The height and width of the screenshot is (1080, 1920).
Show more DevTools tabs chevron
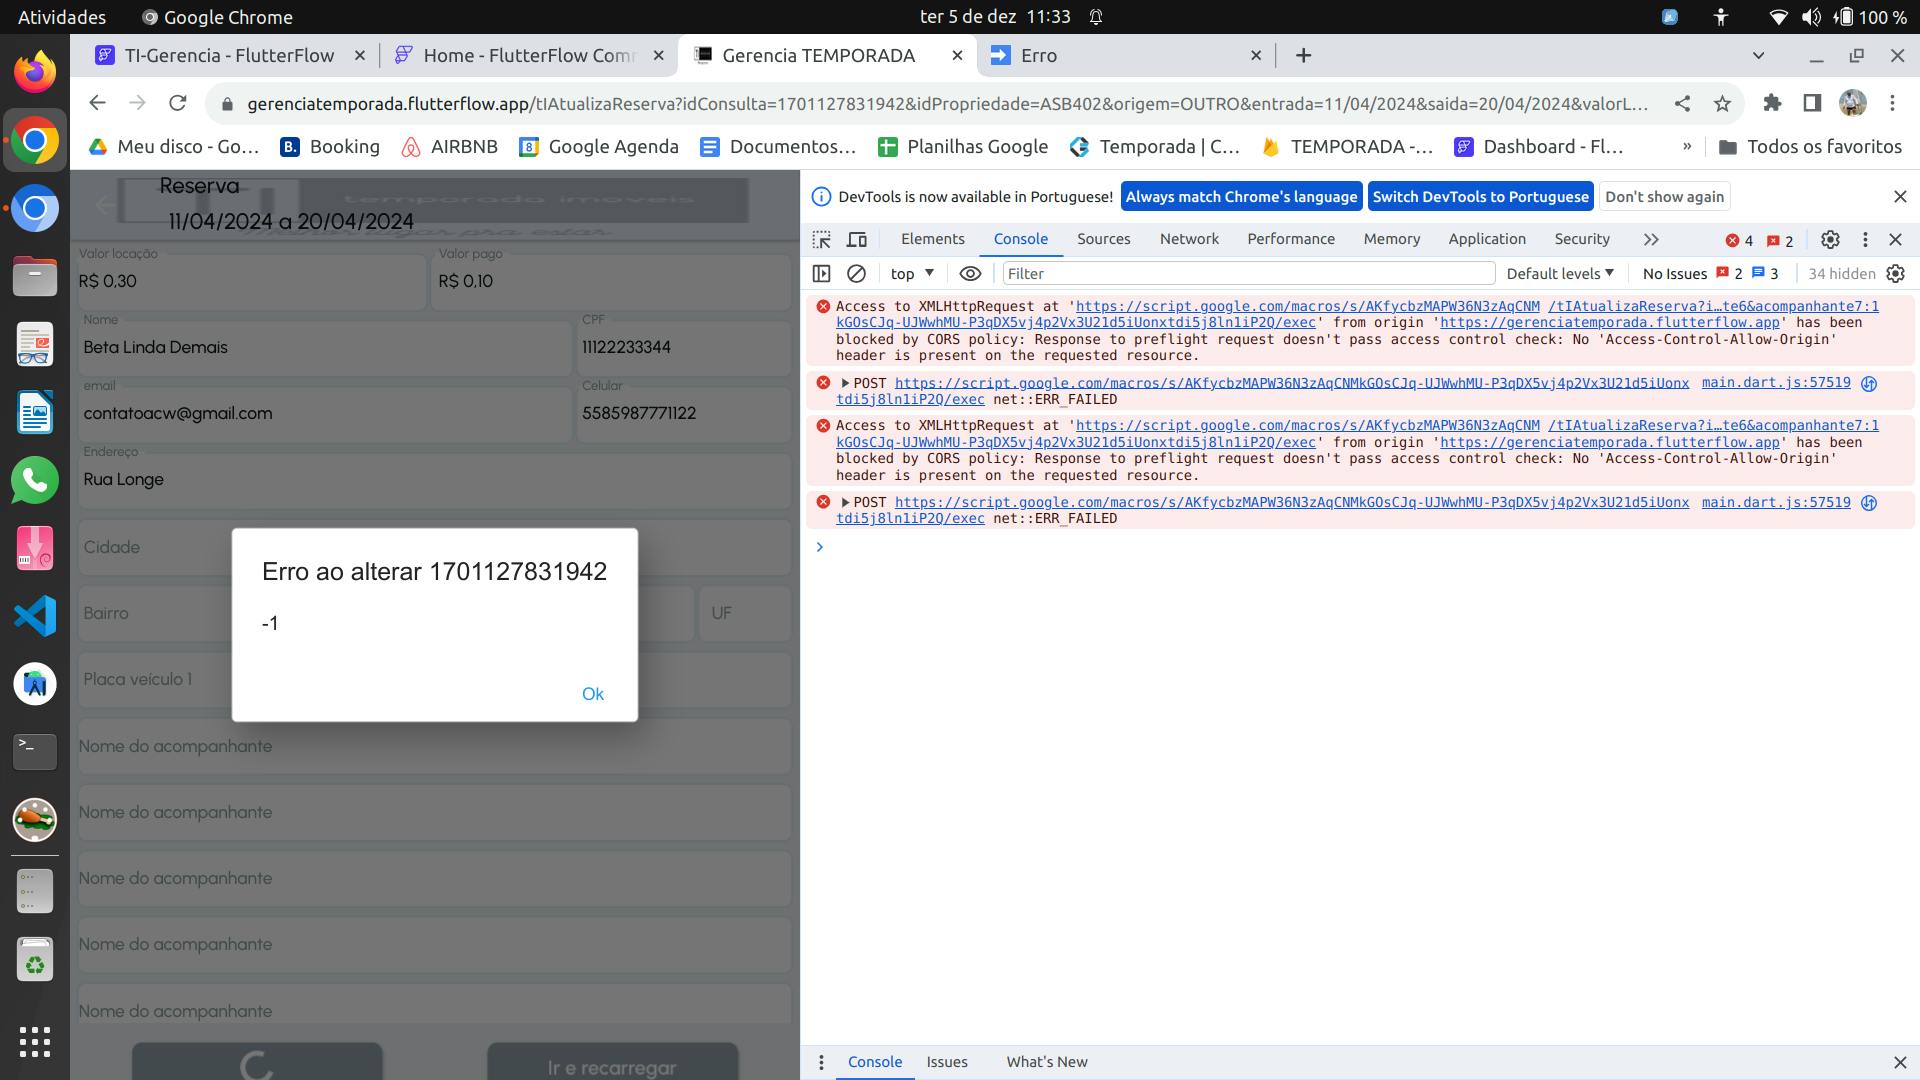click(1651, 240)
